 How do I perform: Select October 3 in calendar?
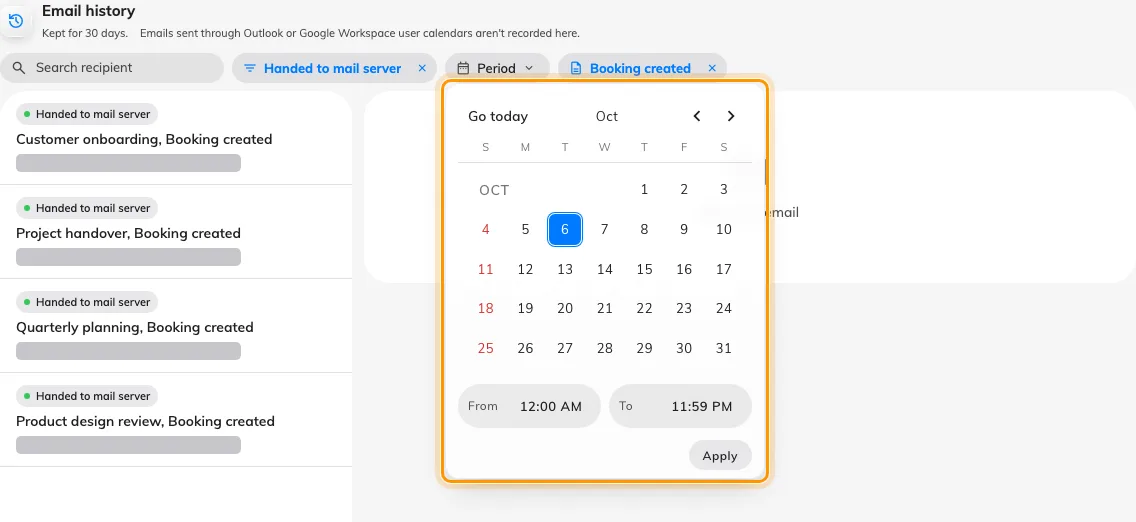pyautogui.click(x=724, y=190)
